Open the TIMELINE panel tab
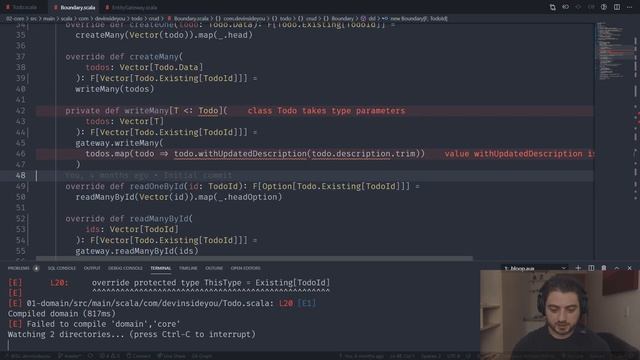This screenshot has height=360, width=640. point(188,268)
